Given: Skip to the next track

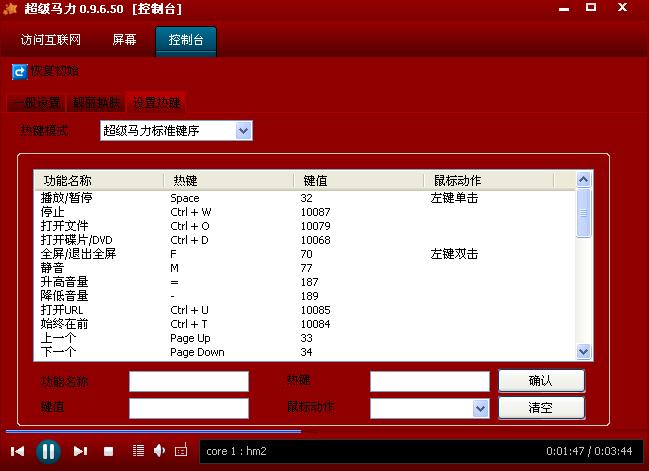Looking at the screenshot, I should (x=80, y=451).
